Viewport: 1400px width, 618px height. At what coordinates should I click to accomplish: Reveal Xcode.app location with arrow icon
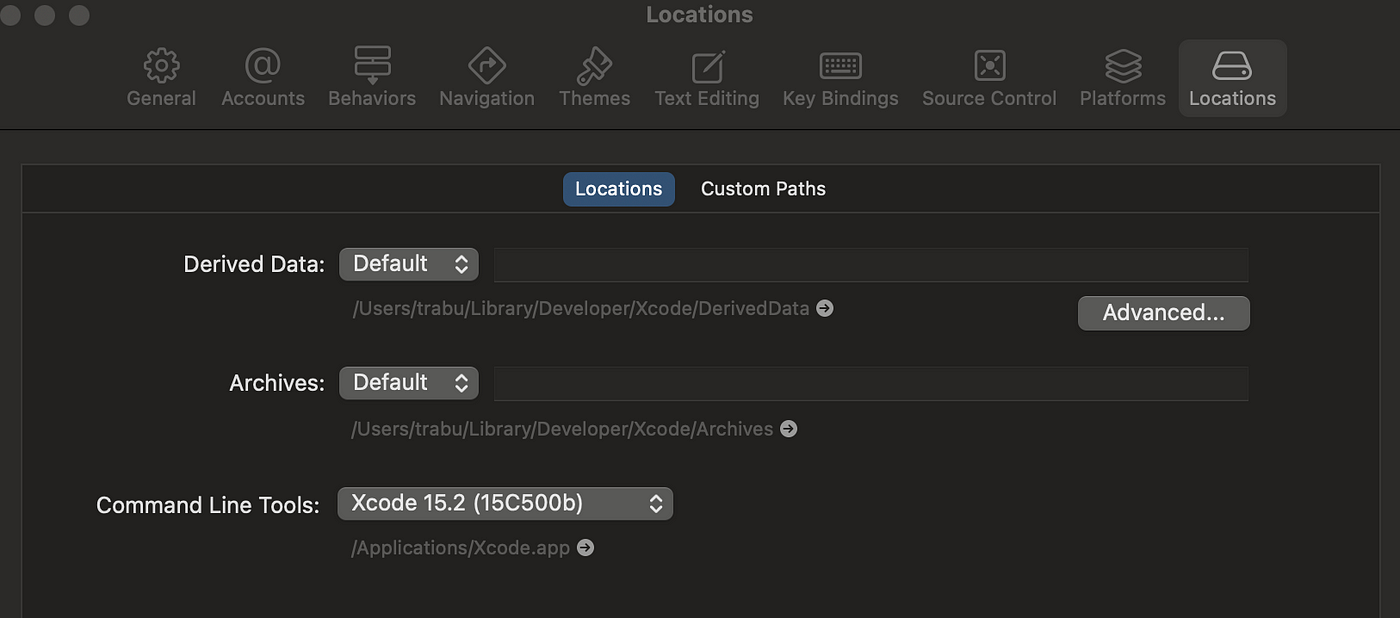coord(585,548)
